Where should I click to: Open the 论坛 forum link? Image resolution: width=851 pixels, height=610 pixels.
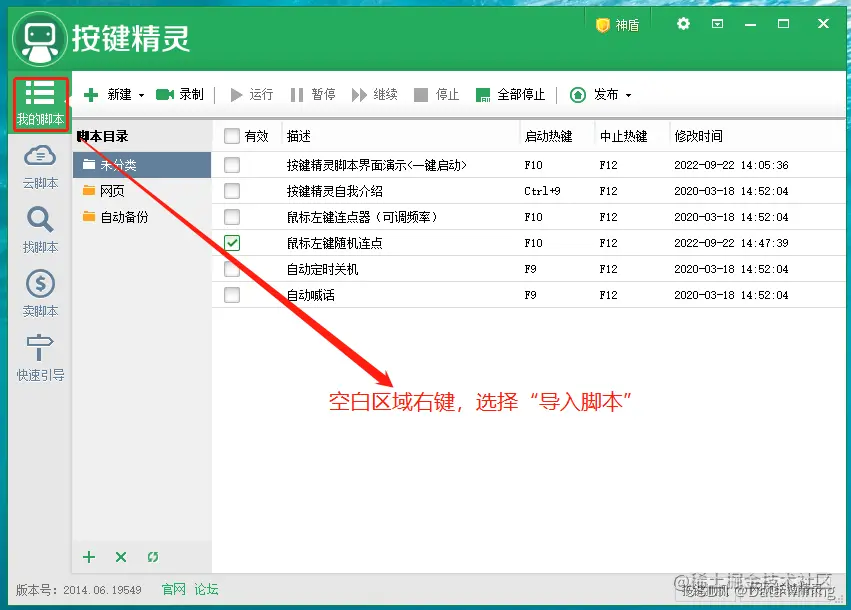pyautogui.click(x=206, y=589)
